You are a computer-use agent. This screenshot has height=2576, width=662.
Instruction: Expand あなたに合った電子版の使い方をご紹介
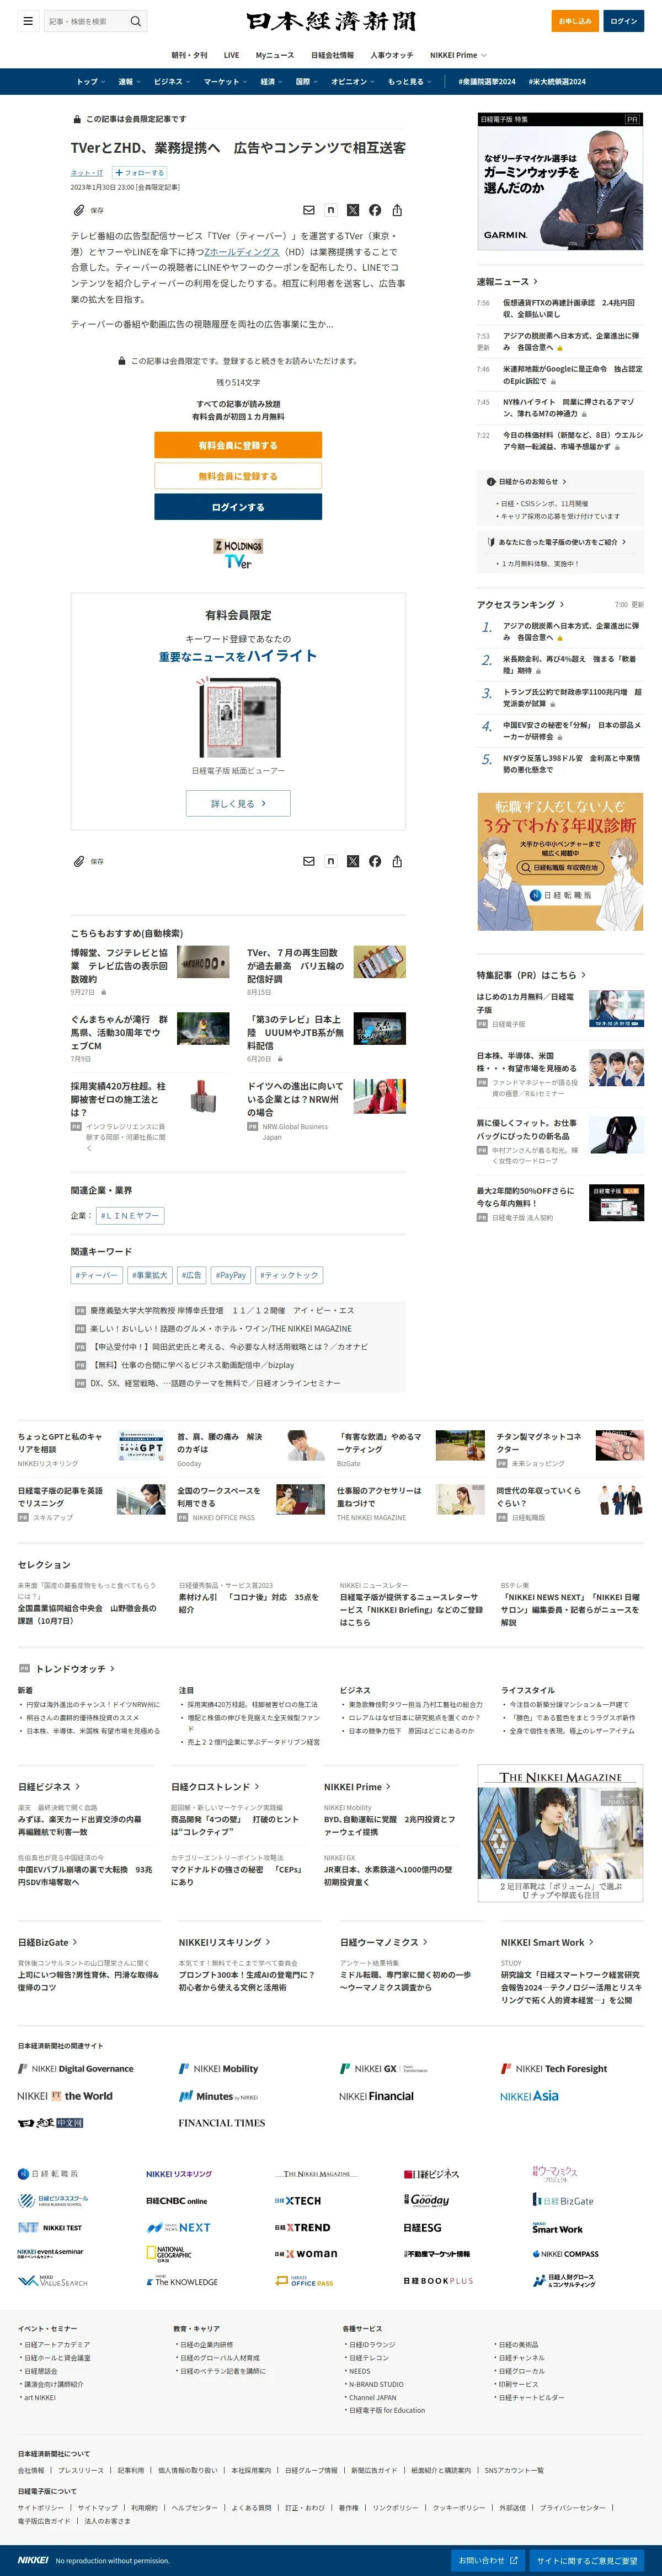pos(557,542)
